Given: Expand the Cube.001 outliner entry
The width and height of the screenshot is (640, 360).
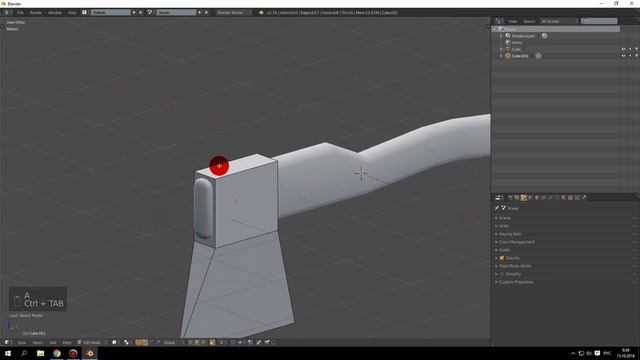Looking at the screenshot, I should point(501,56).
